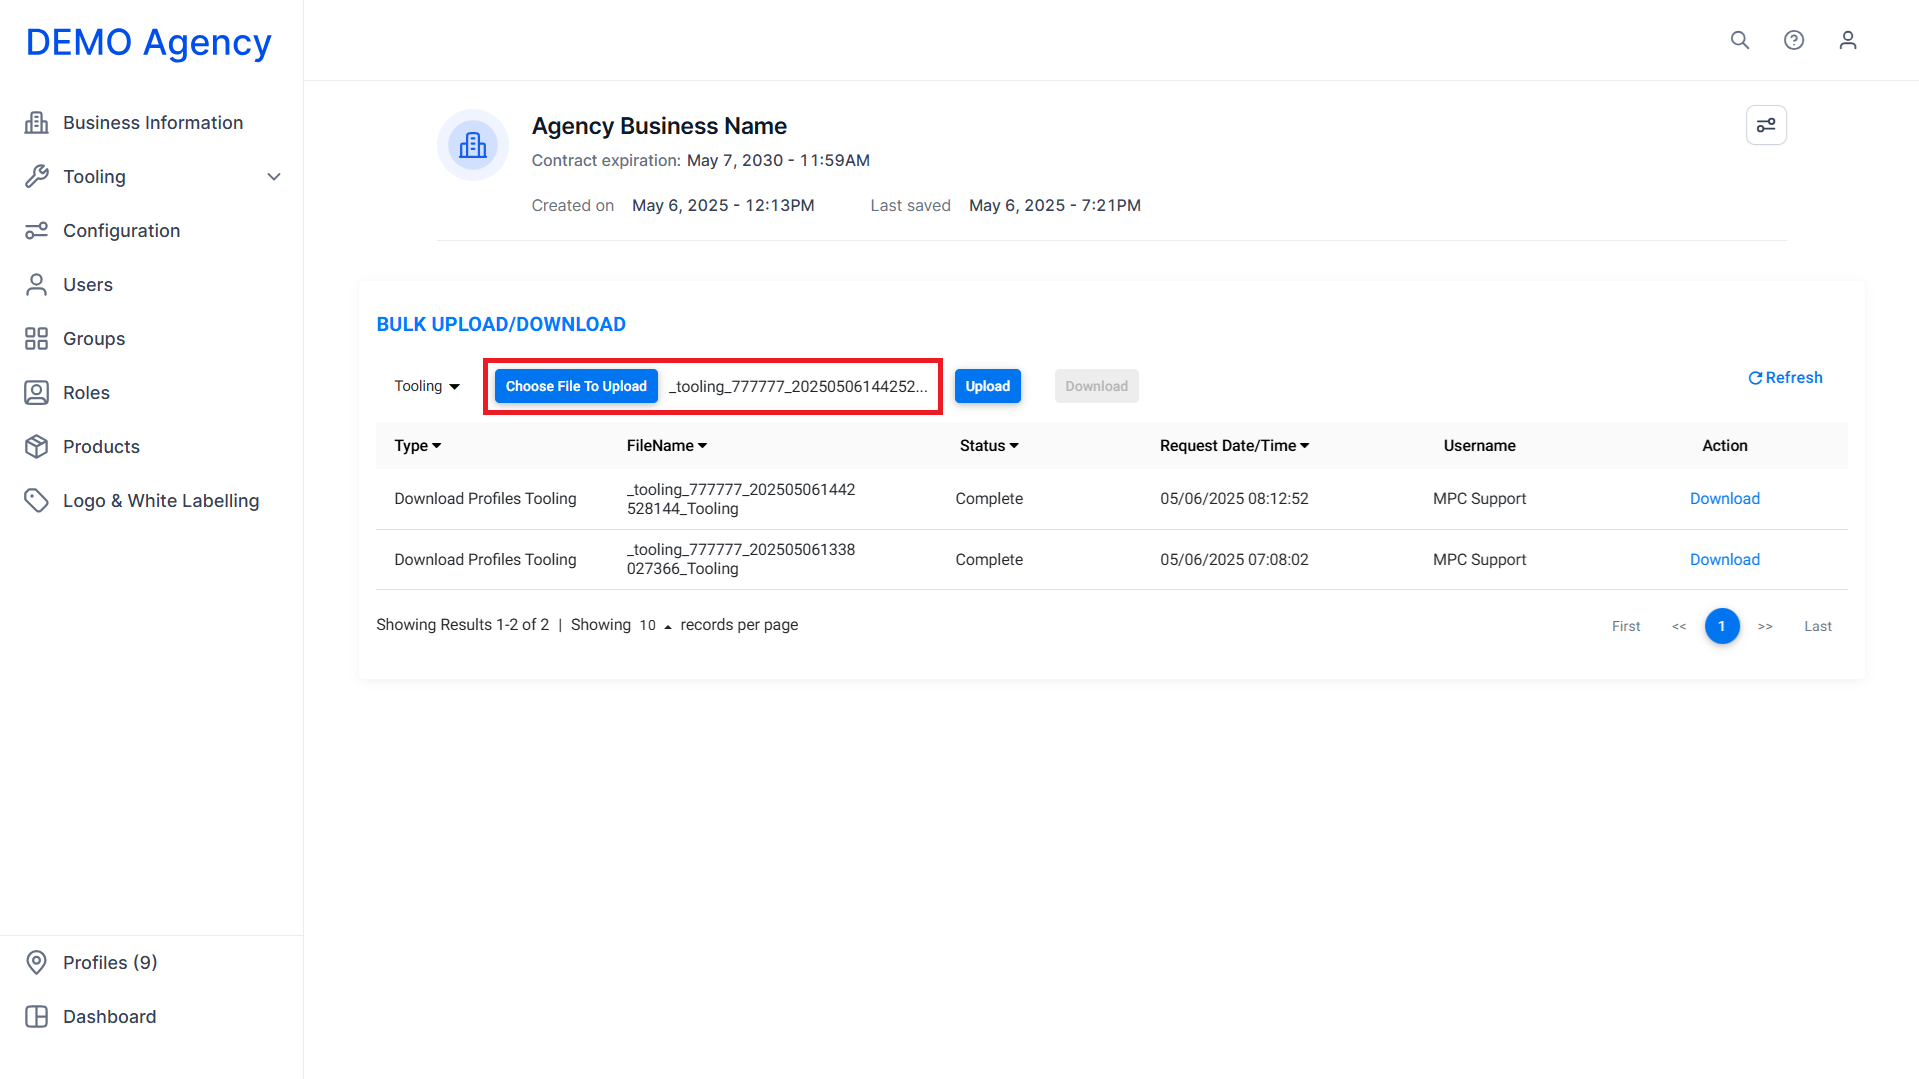Image resolution: width=1919 pixels, height=1079 pixels.
Task: Open the search magnifier icon
Action: 1740,40
